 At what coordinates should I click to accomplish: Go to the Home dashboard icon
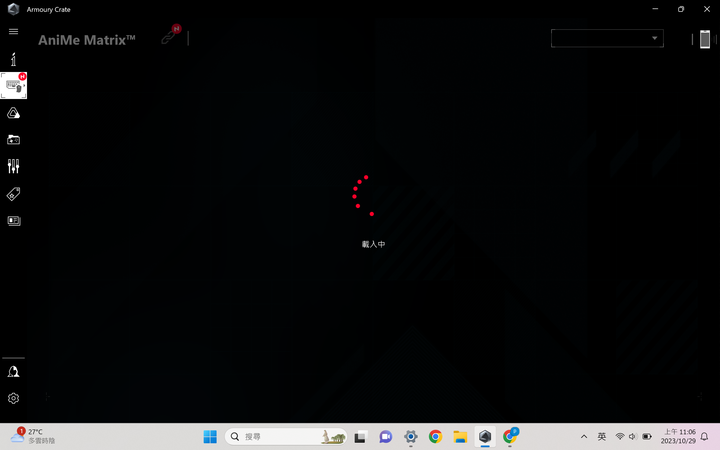[13, 59]
